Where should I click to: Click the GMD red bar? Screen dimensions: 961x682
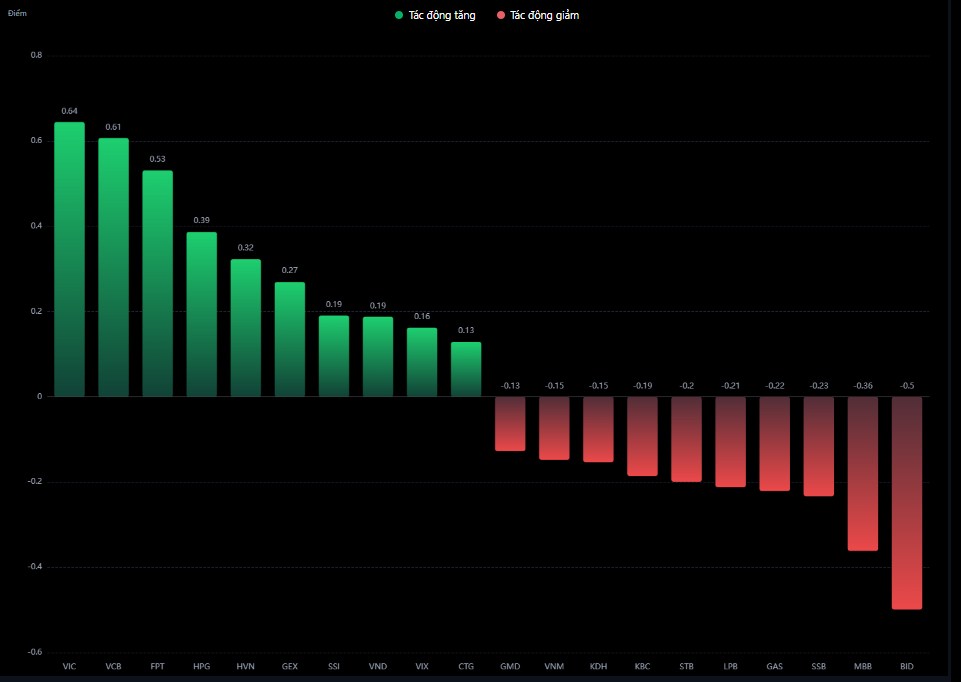tap(510, 424)
